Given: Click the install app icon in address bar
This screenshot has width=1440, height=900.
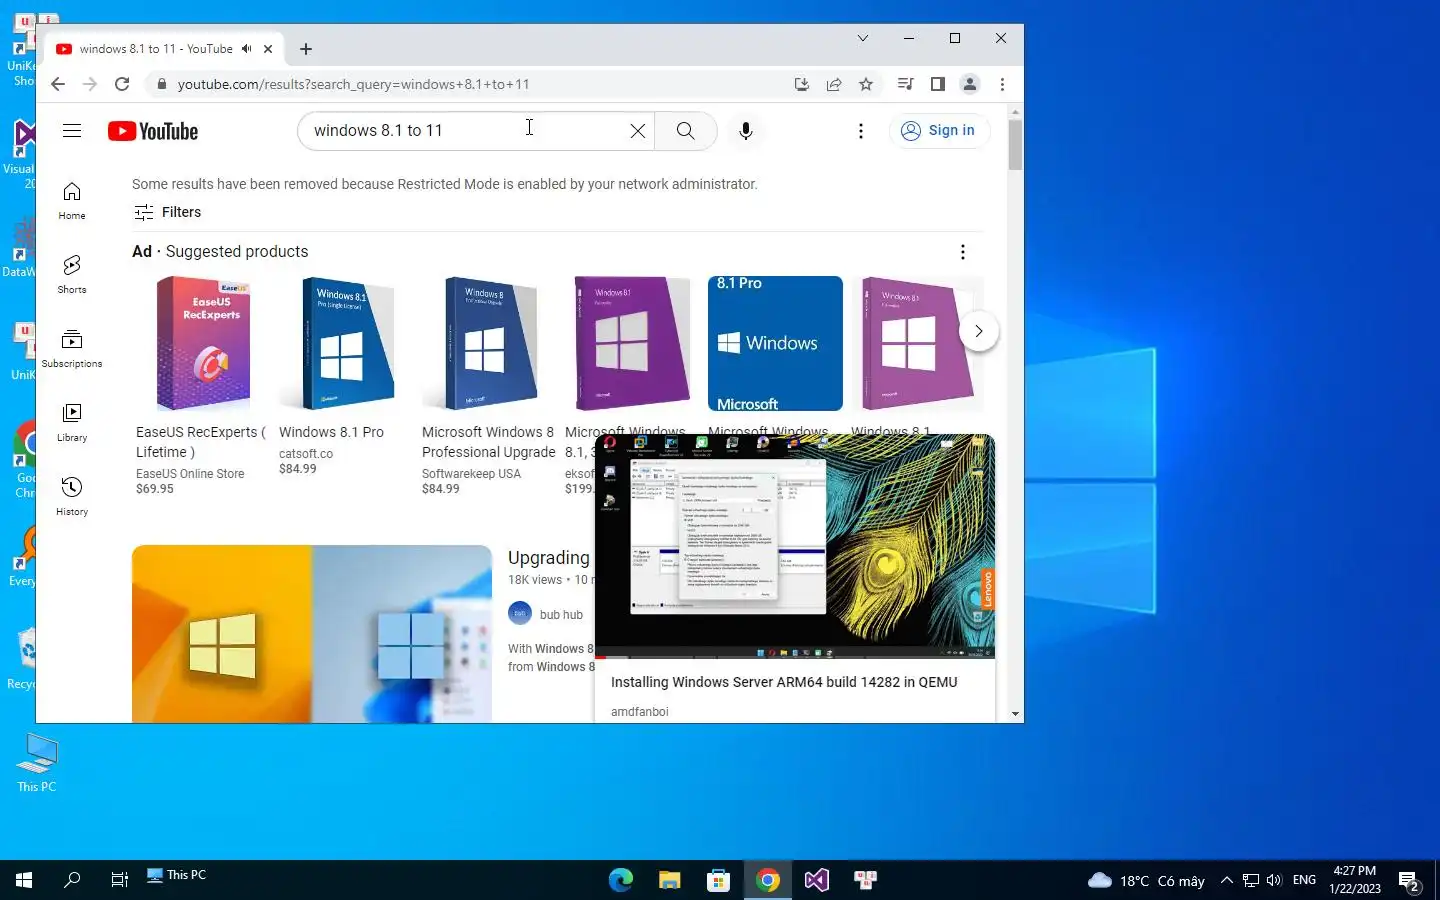Looking at the screenshot, I should (801, 84).
